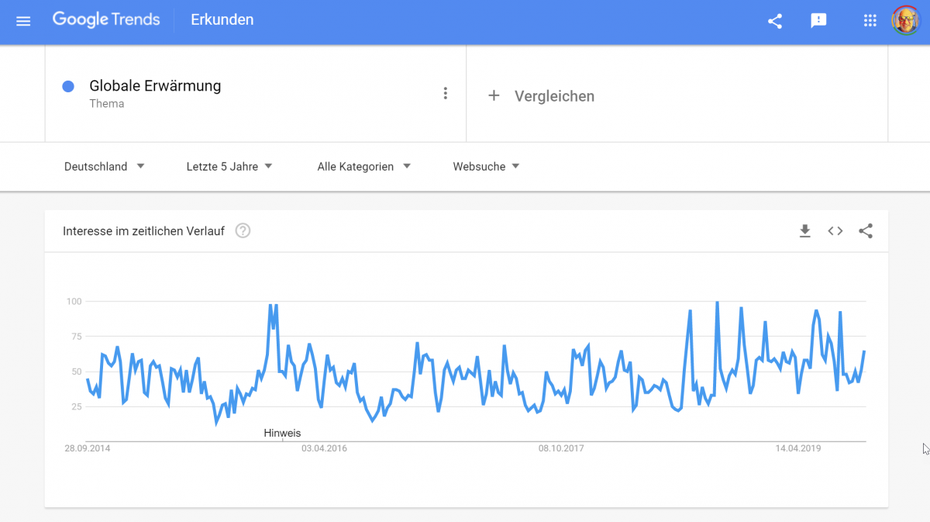Screen dimensions: 930x522
Task: Open the Google apps grid
Action: tap(870, 21)
